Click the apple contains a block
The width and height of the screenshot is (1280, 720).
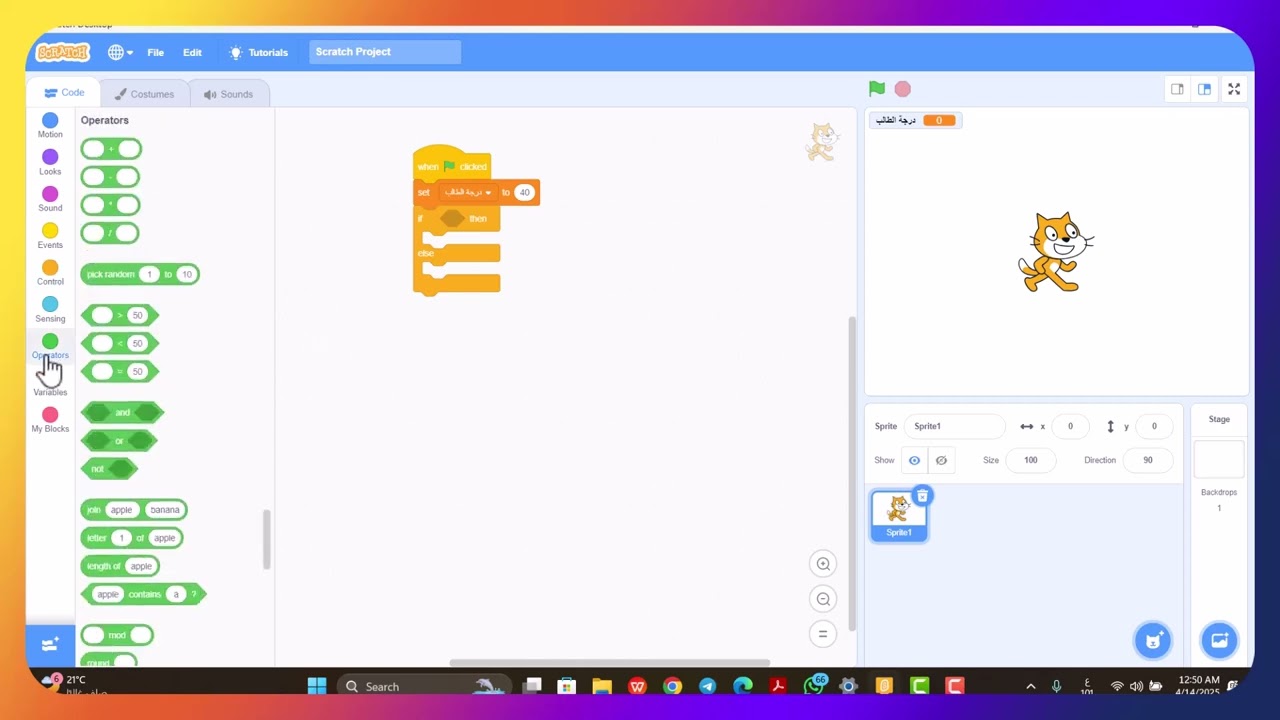coord(143,594)
